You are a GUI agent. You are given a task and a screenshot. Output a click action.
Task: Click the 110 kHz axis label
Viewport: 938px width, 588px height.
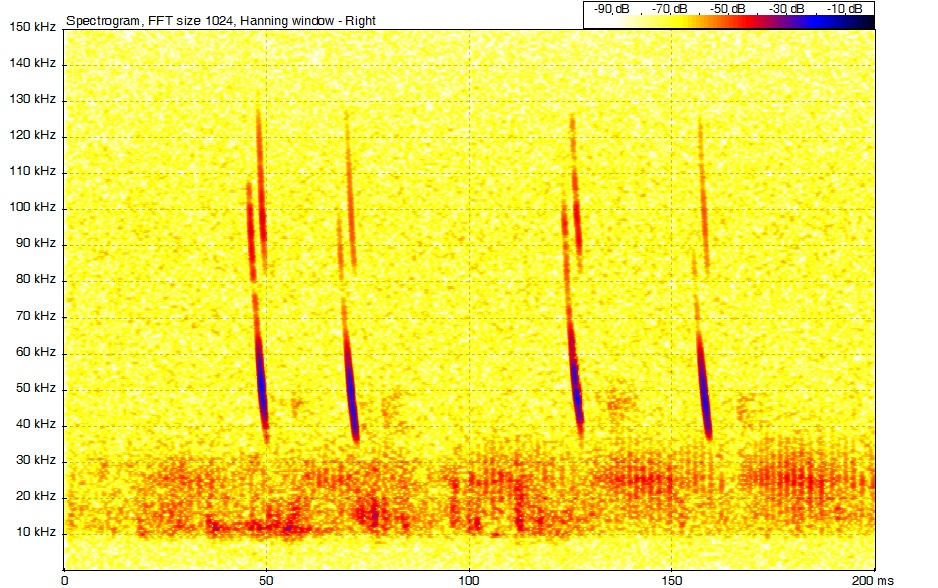(x=32, y=170)
